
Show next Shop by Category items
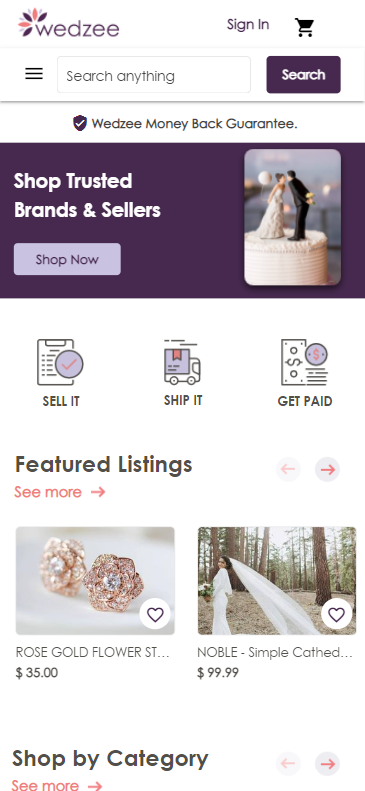(x=328, y=764)
